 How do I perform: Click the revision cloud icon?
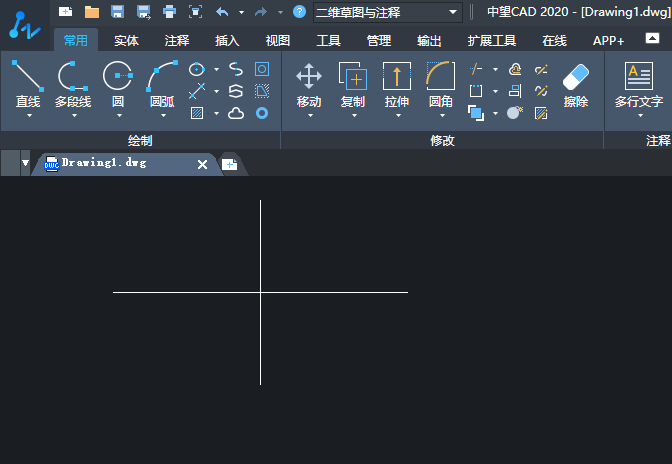point(236,113)
